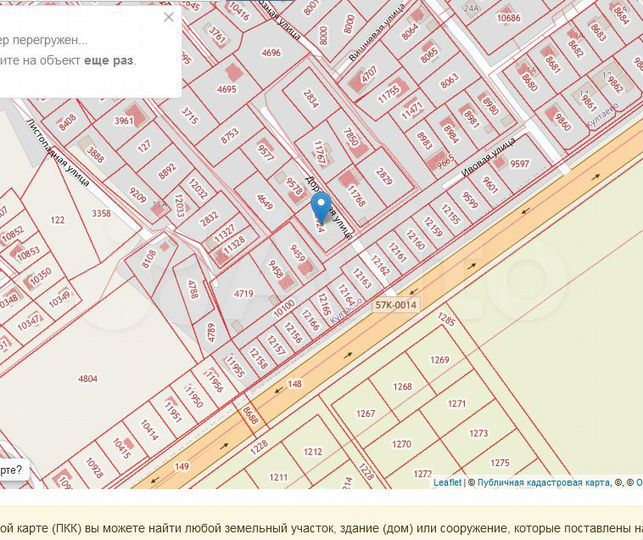Click parcel number 10349
643x540 pixels.
[59, 300]
